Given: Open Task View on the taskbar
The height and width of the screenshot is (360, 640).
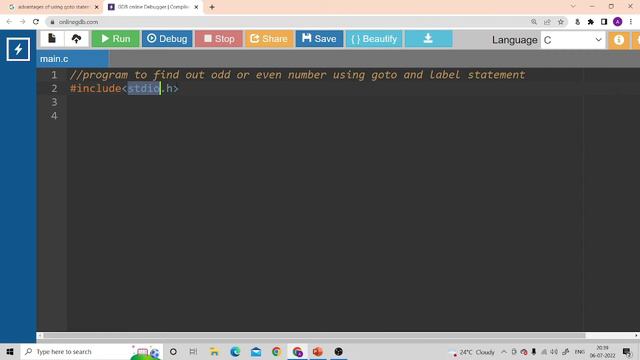Looking at the screenshot, I should click(x=193, y=351).
